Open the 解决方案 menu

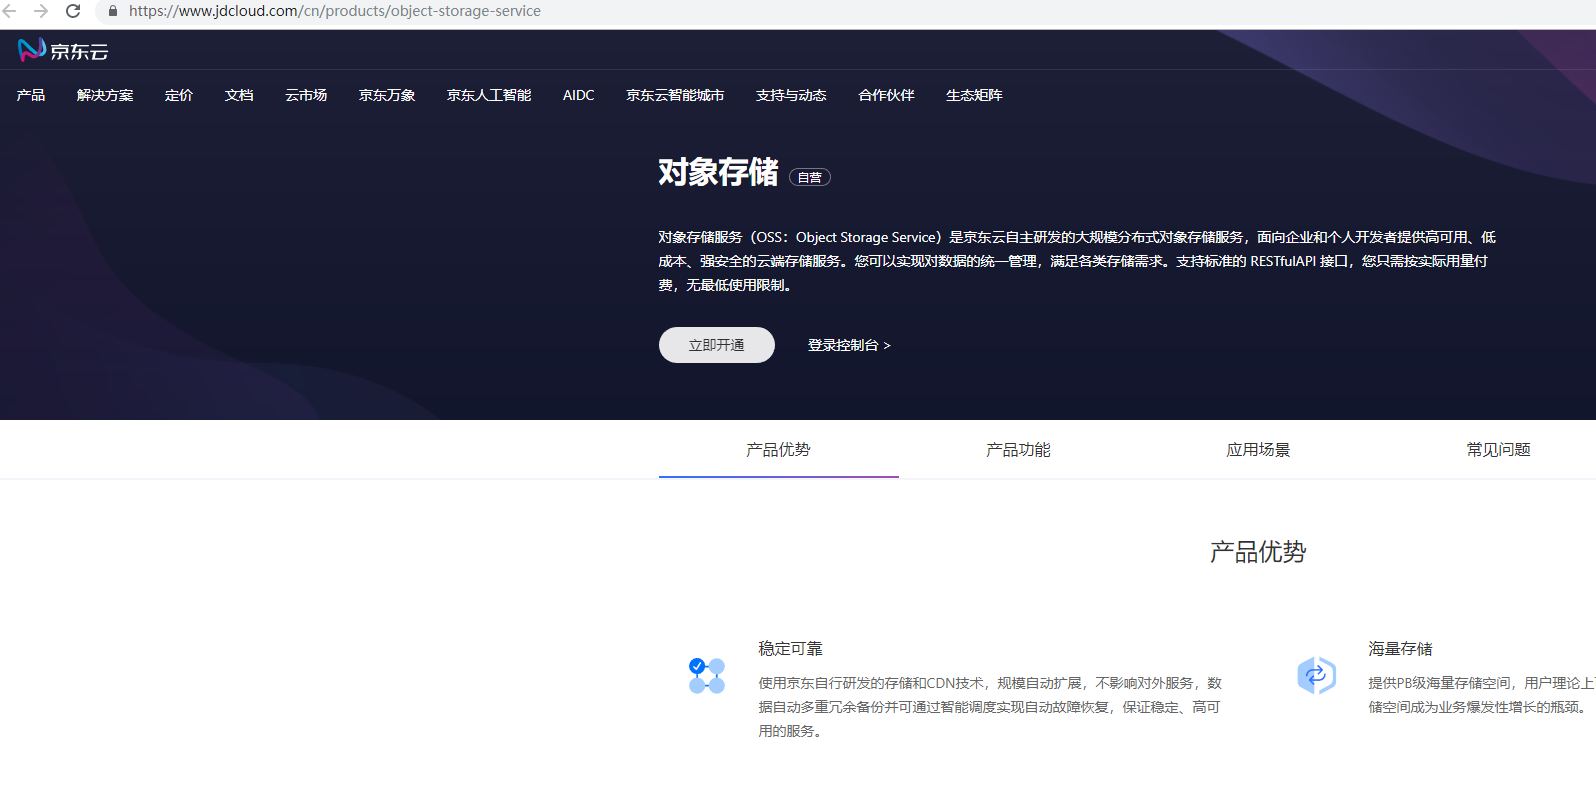click(x=105, y=95)
